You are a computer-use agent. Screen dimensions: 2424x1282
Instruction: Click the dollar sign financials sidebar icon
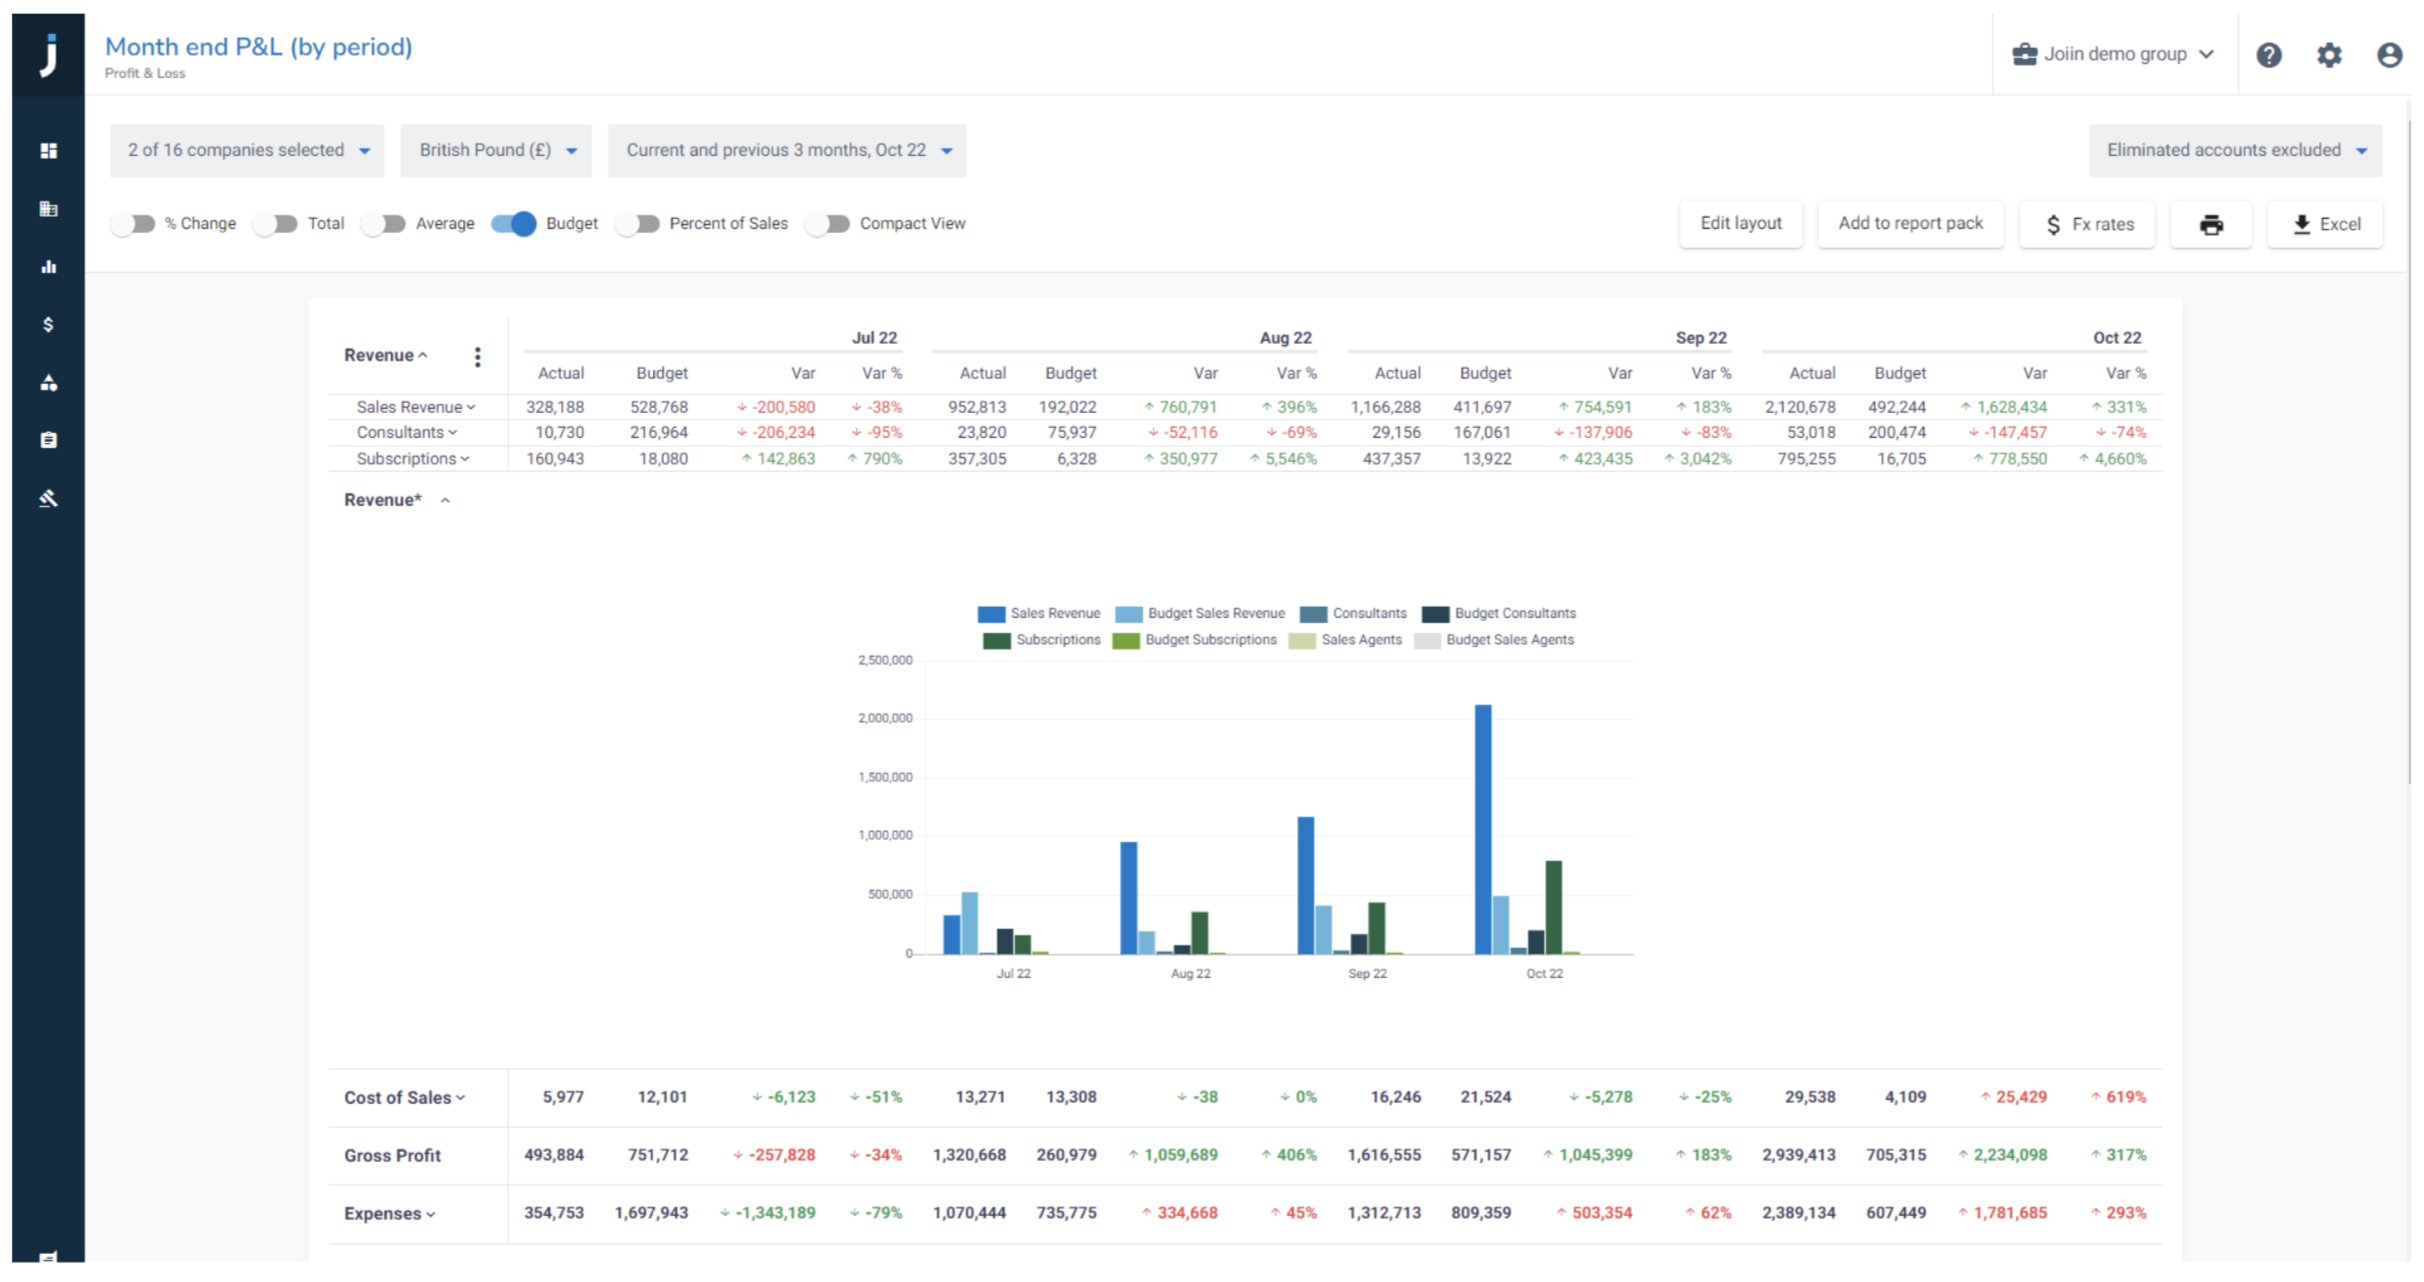point(47,323)
